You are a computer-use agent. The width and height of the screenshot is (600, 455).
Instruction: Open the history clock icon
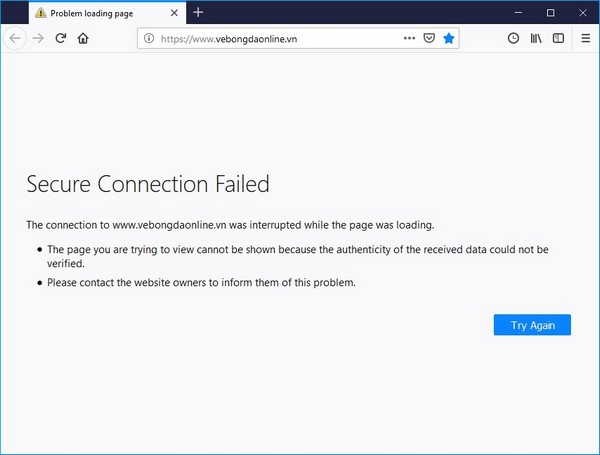pyautogui.click(x=513, y=38)
